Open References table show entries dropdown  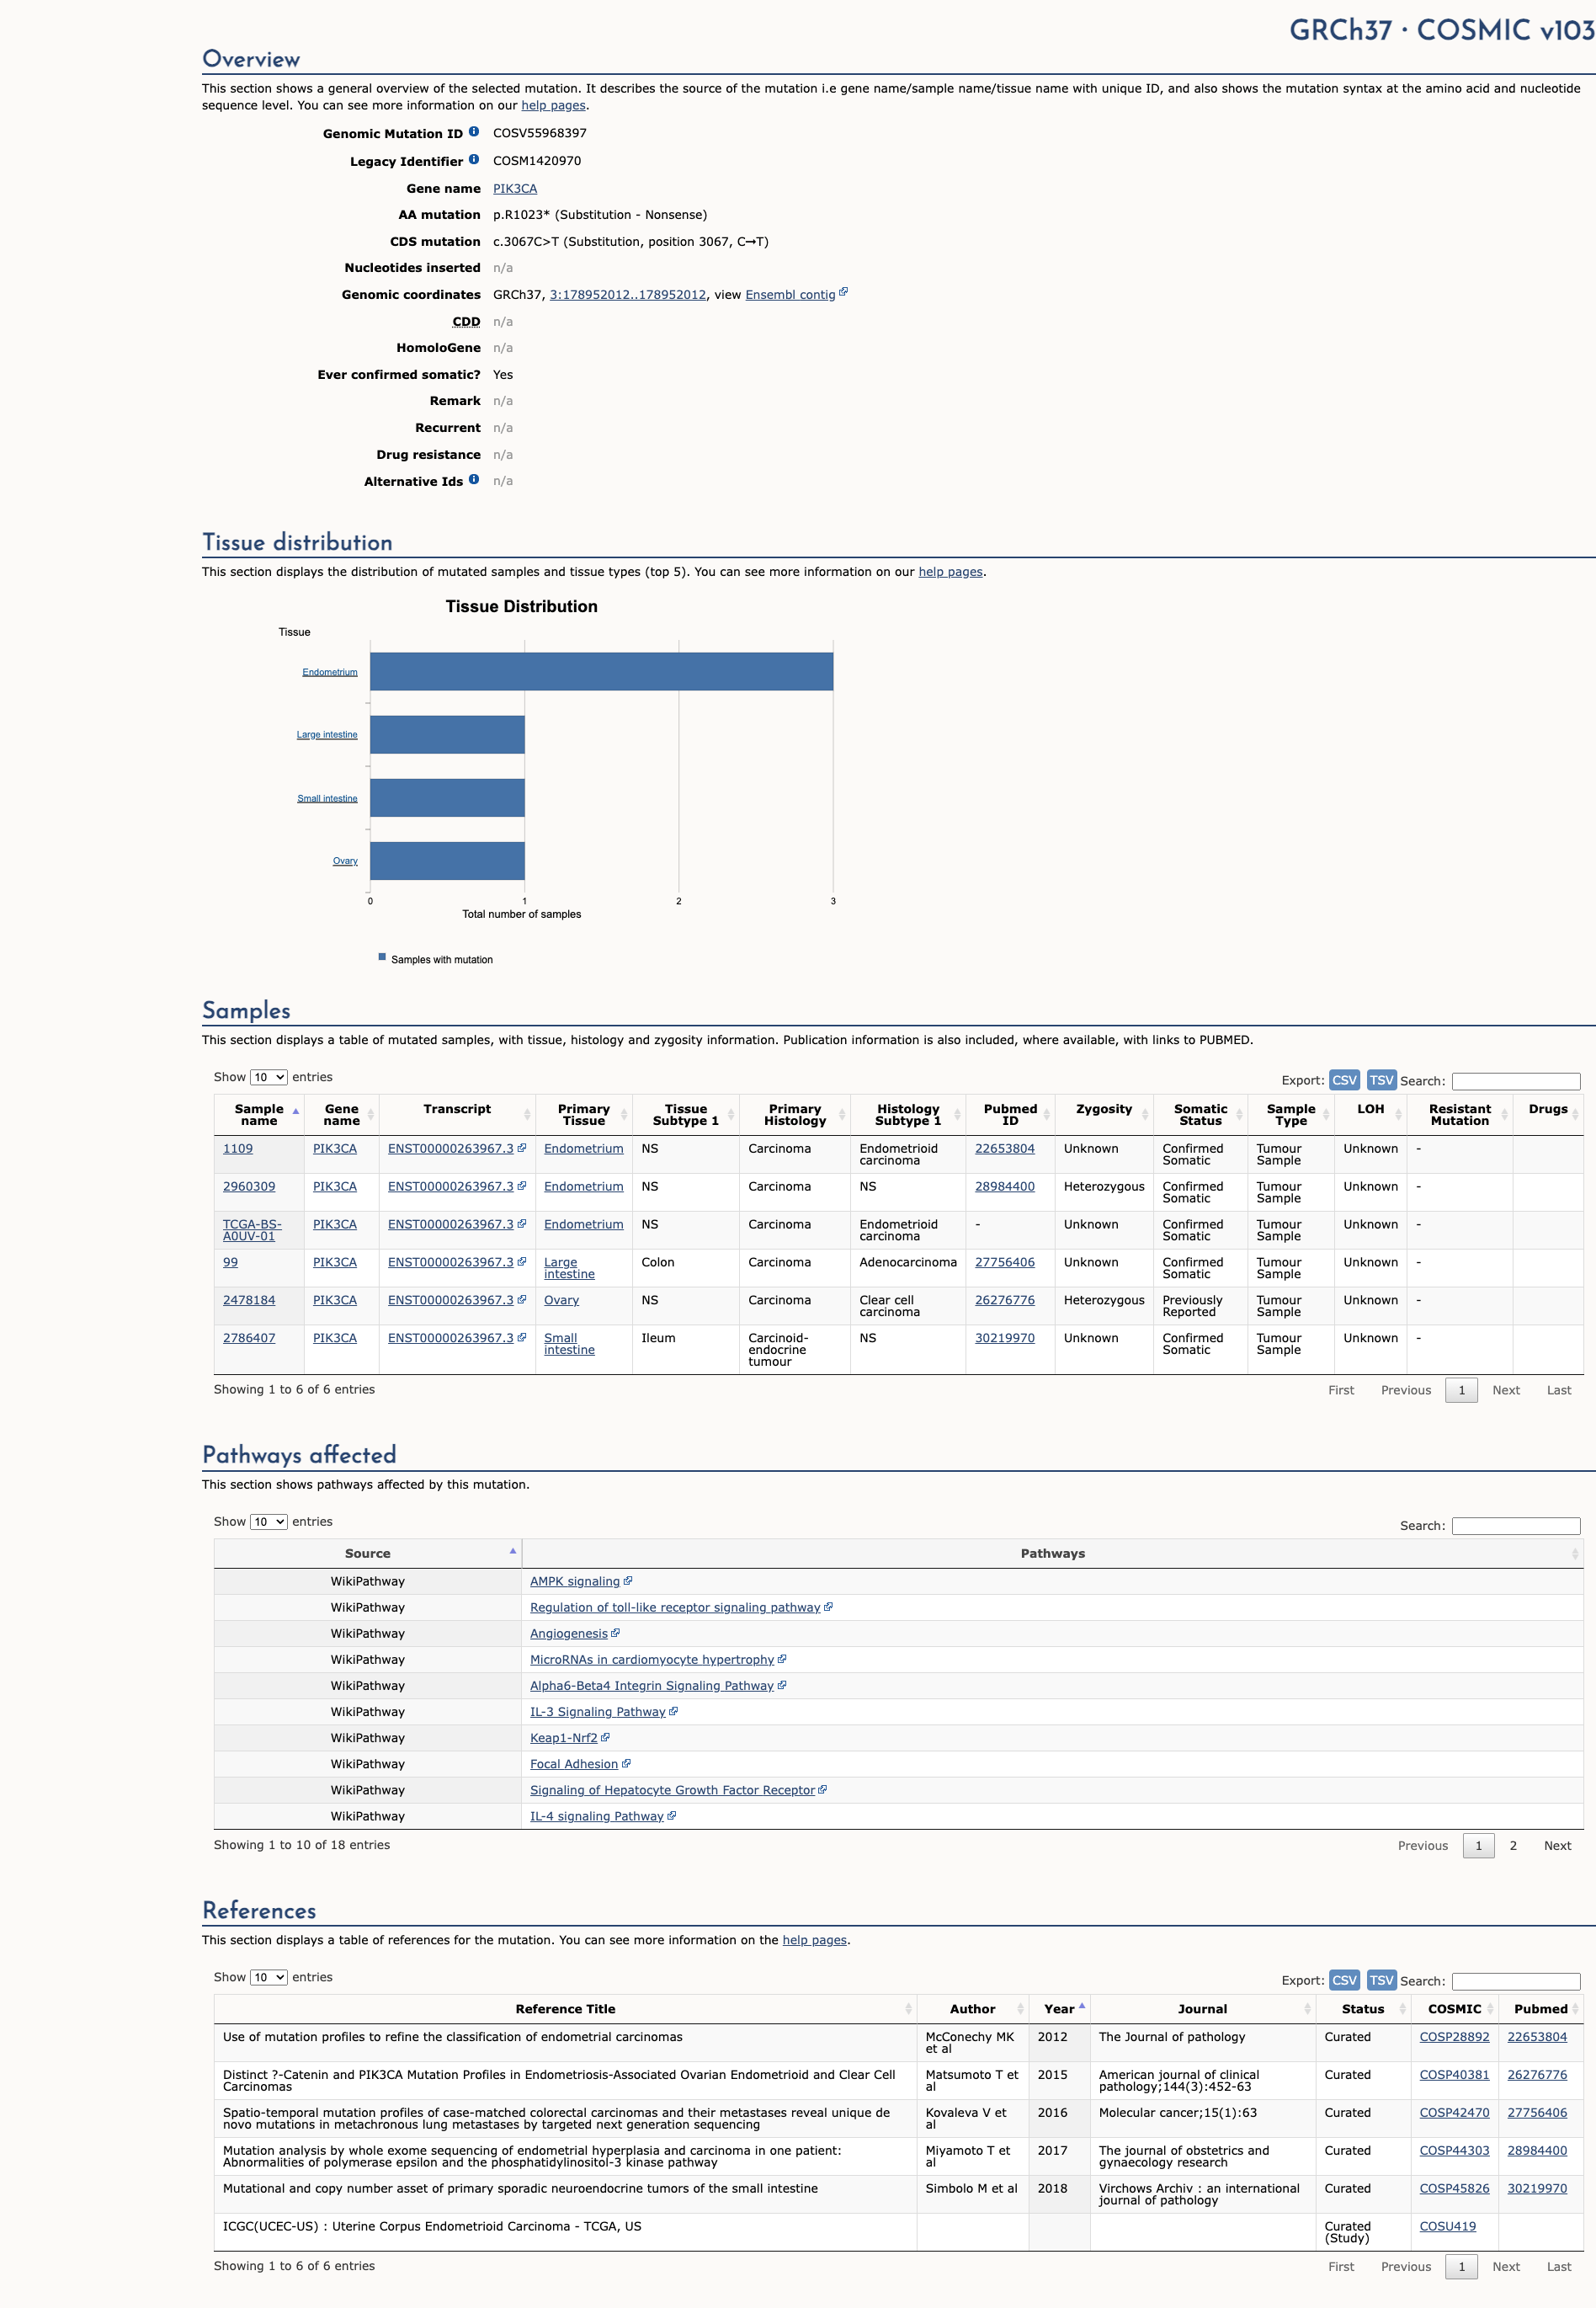coord(268,1977)
